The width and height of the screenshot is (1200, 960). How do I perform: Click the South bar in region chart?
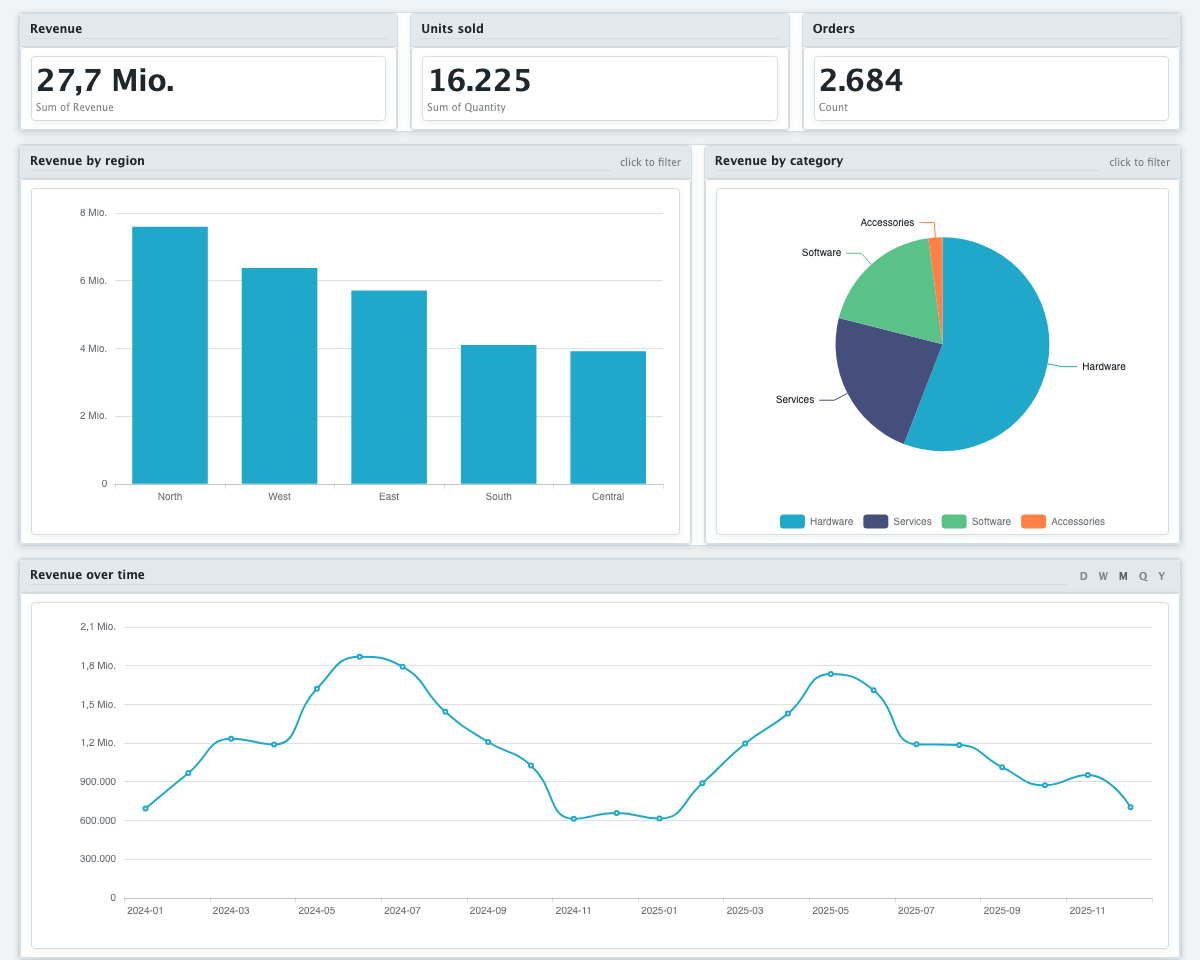click(x=498, y=414)
